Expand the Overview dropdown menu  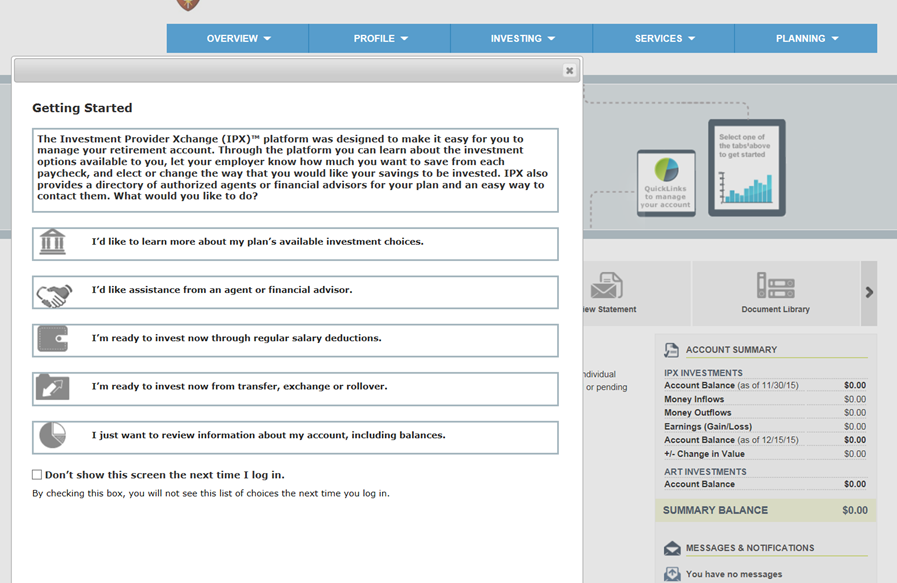(x=238, y=38)
